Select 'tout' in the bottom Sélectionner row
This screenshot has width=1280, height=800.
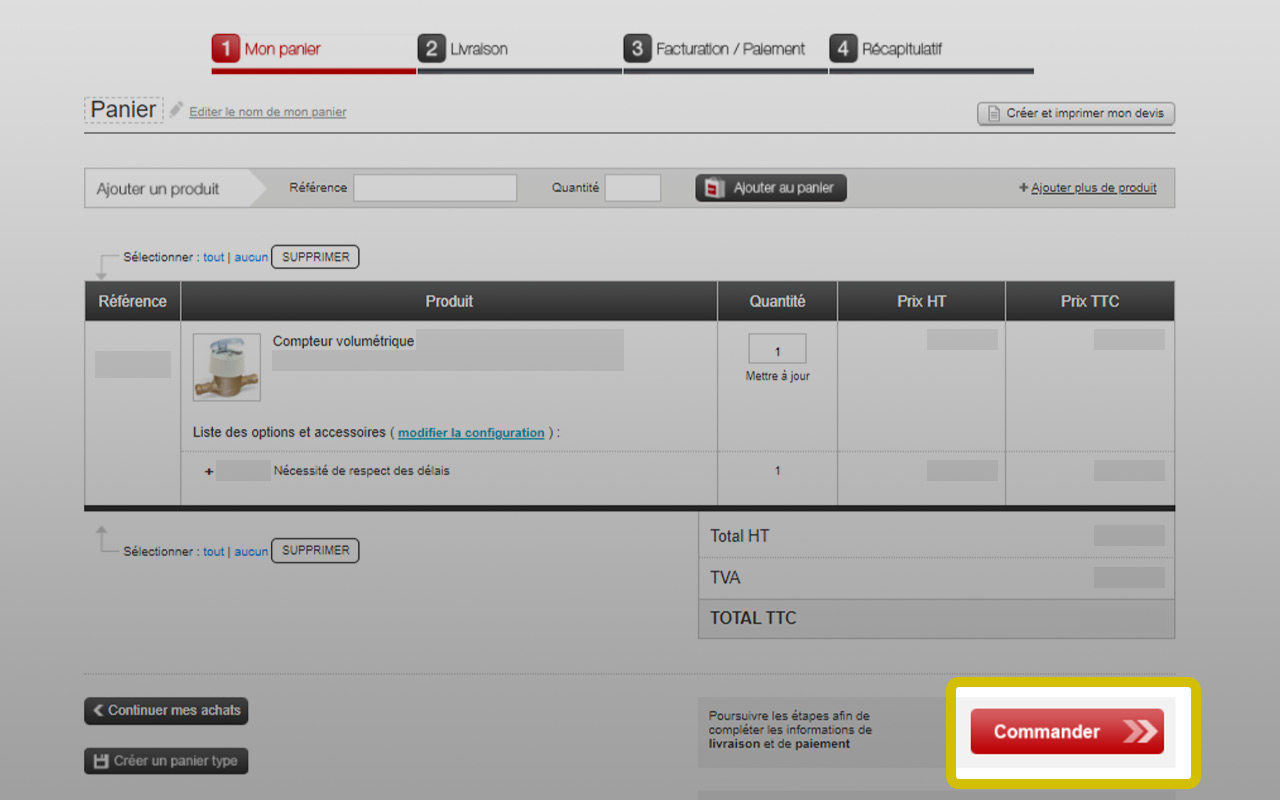pos(214,551)
